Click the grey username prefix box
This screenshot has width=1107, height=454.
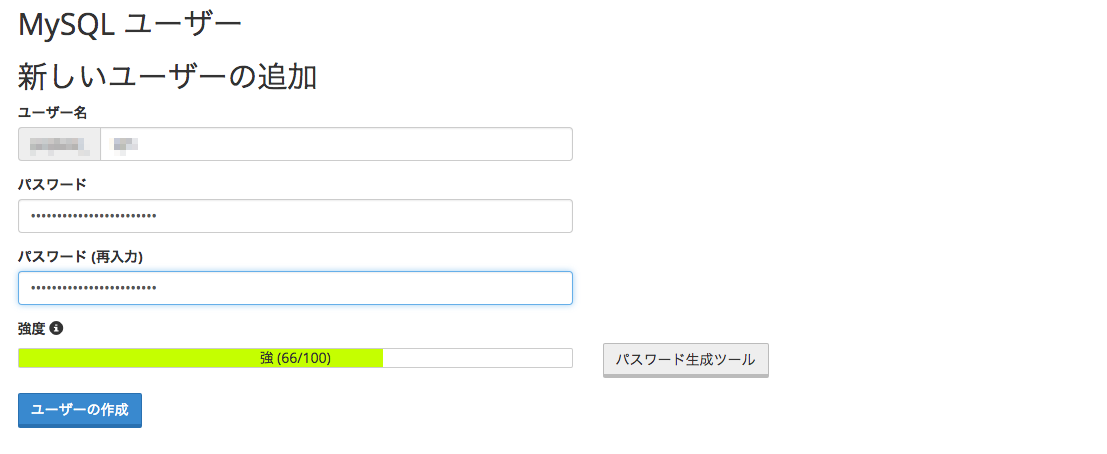(60, 144)
